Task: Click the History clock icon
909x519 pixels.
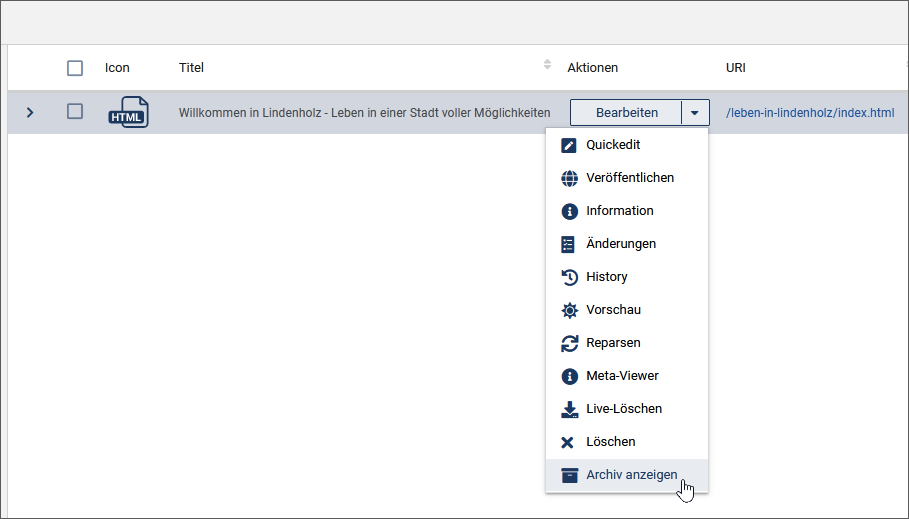Action: pyautogui.click(x=569, y=277)
